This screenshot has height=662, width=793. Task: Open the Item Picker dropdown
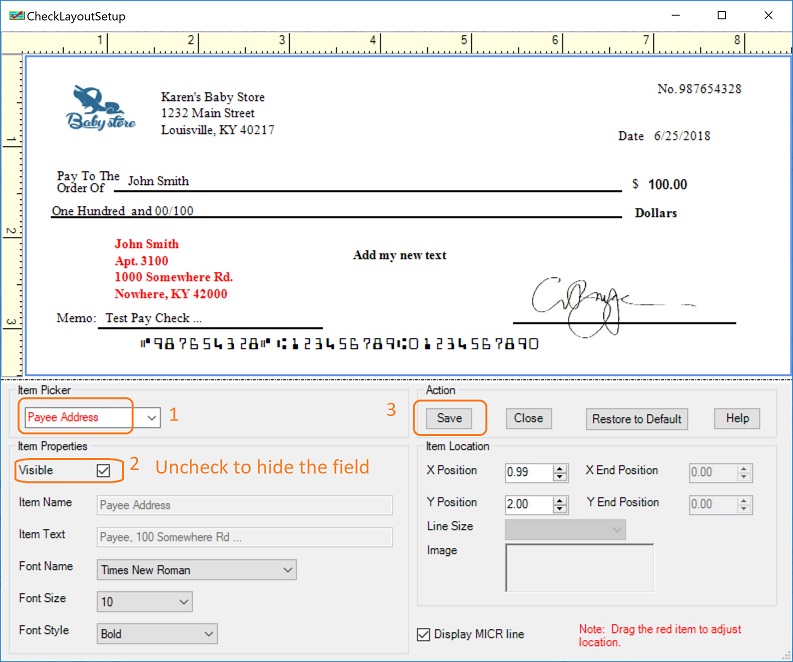pos(151,417)
